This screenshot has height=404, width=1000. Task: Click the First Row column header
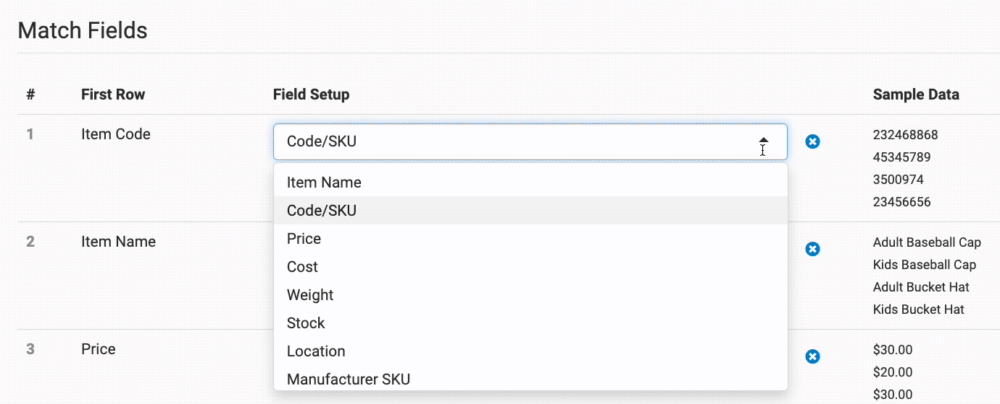click(113, 94)
